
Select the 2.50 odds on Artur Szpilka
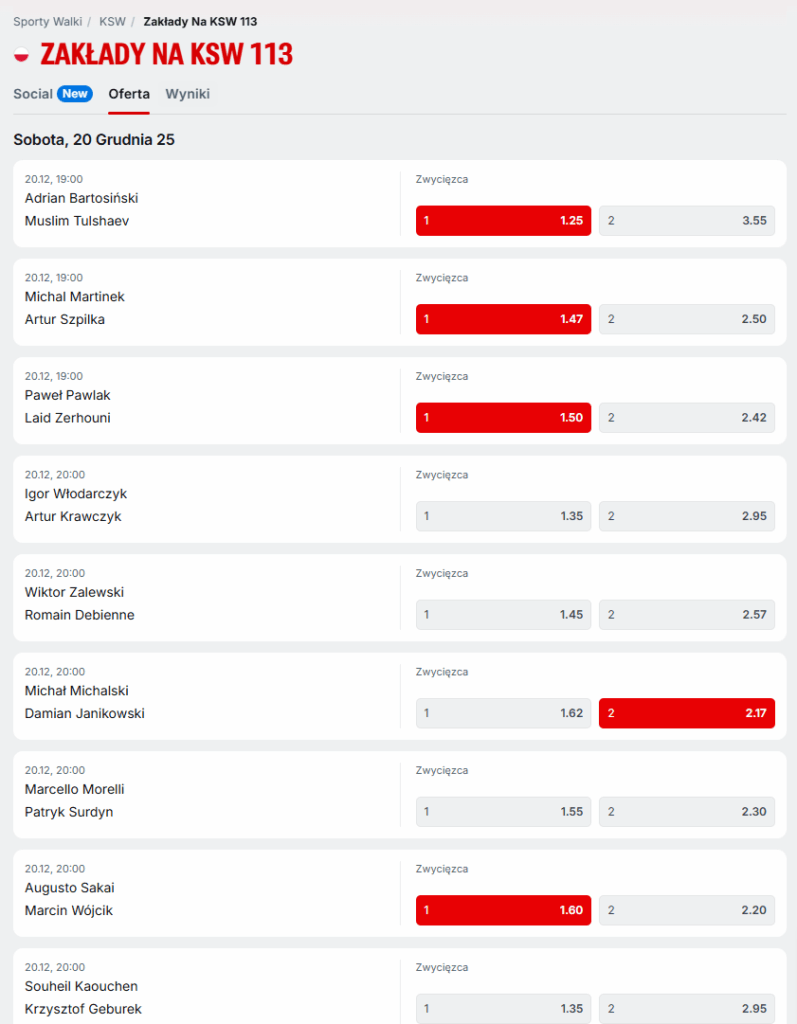(686, 319)
